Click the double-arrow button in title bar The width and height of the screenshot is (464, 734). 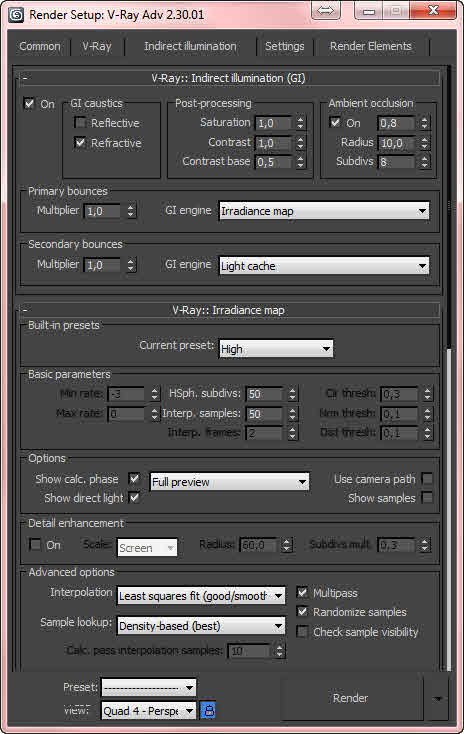tap(325, 10)
